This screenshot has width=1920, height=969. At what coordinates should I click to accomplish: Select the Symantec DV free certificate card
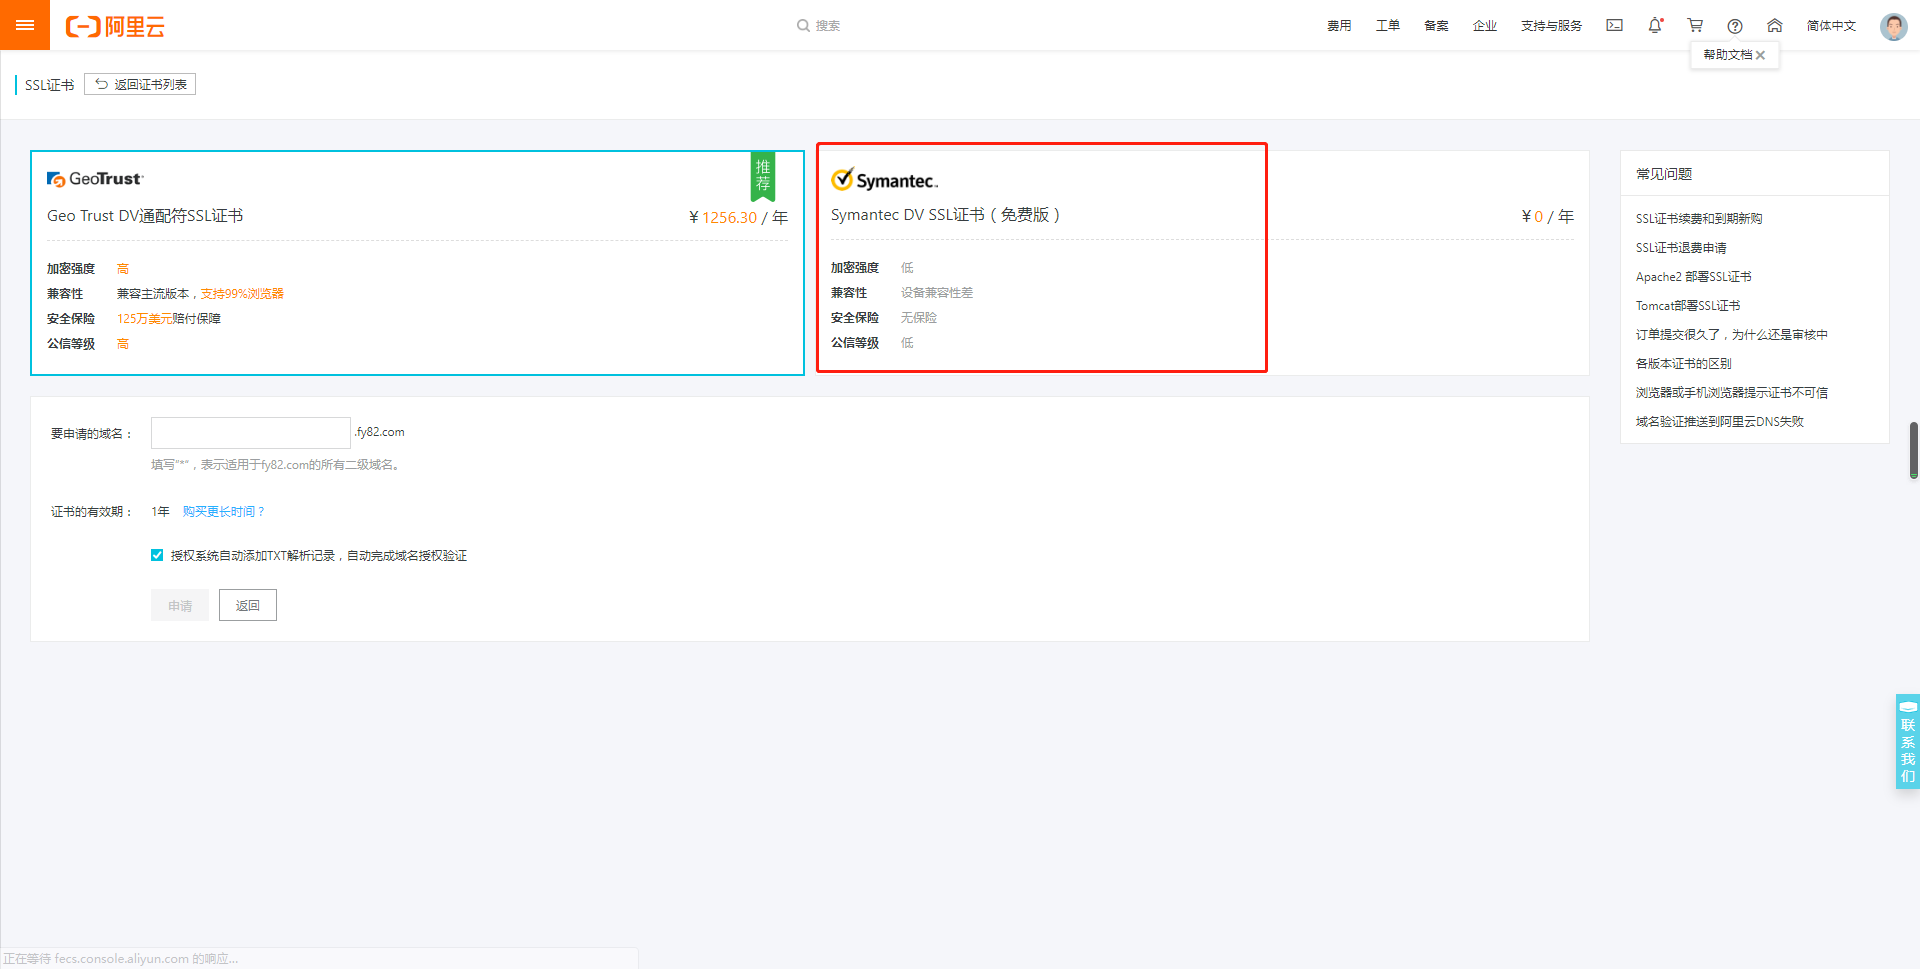point(1041,258)
